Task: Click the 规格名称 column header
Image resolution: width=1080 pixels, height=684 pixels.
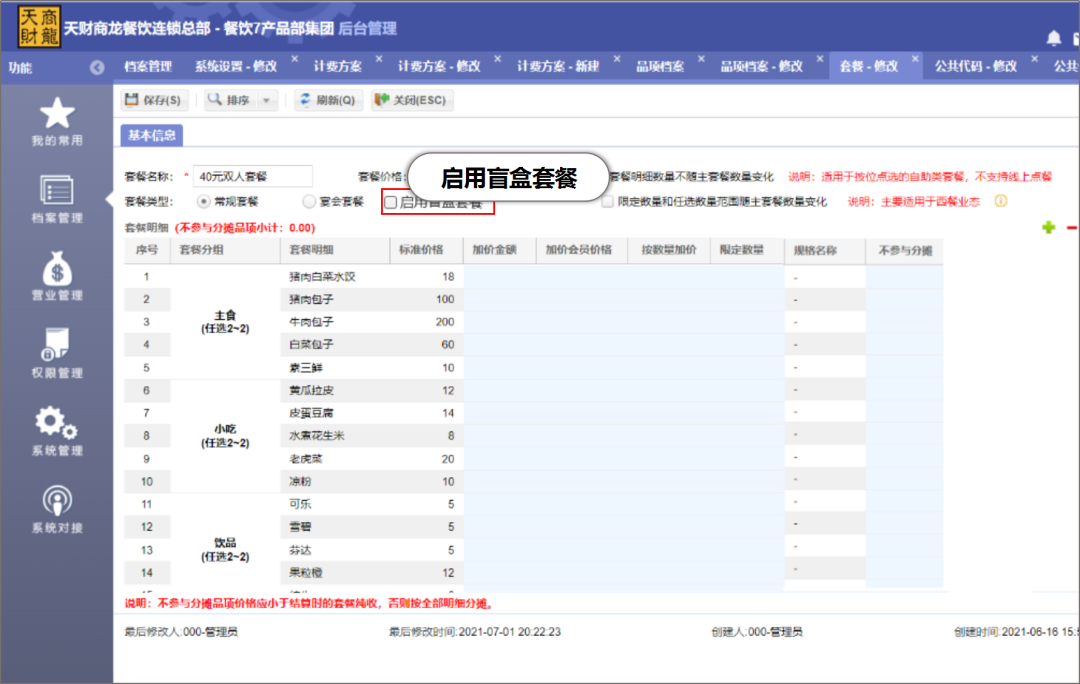Action: pyautogui.click(x=824, y=251)
